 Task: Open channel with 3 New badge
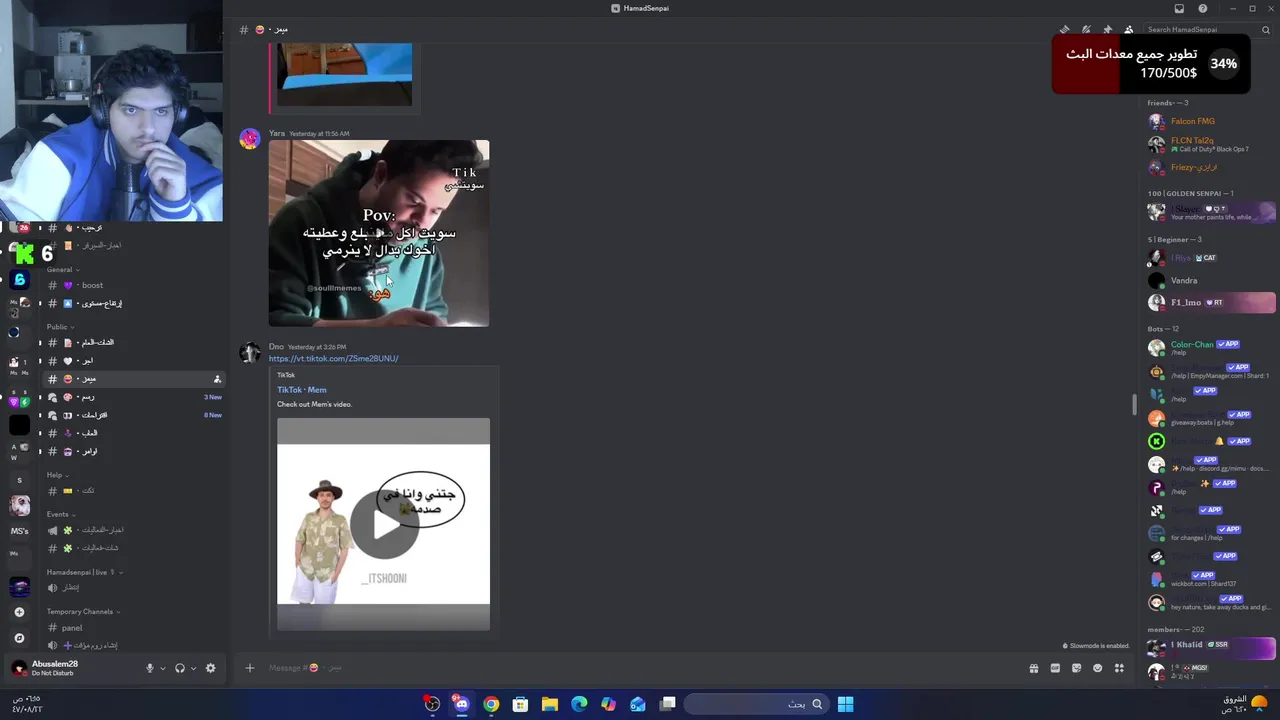(x=134, y=397)
